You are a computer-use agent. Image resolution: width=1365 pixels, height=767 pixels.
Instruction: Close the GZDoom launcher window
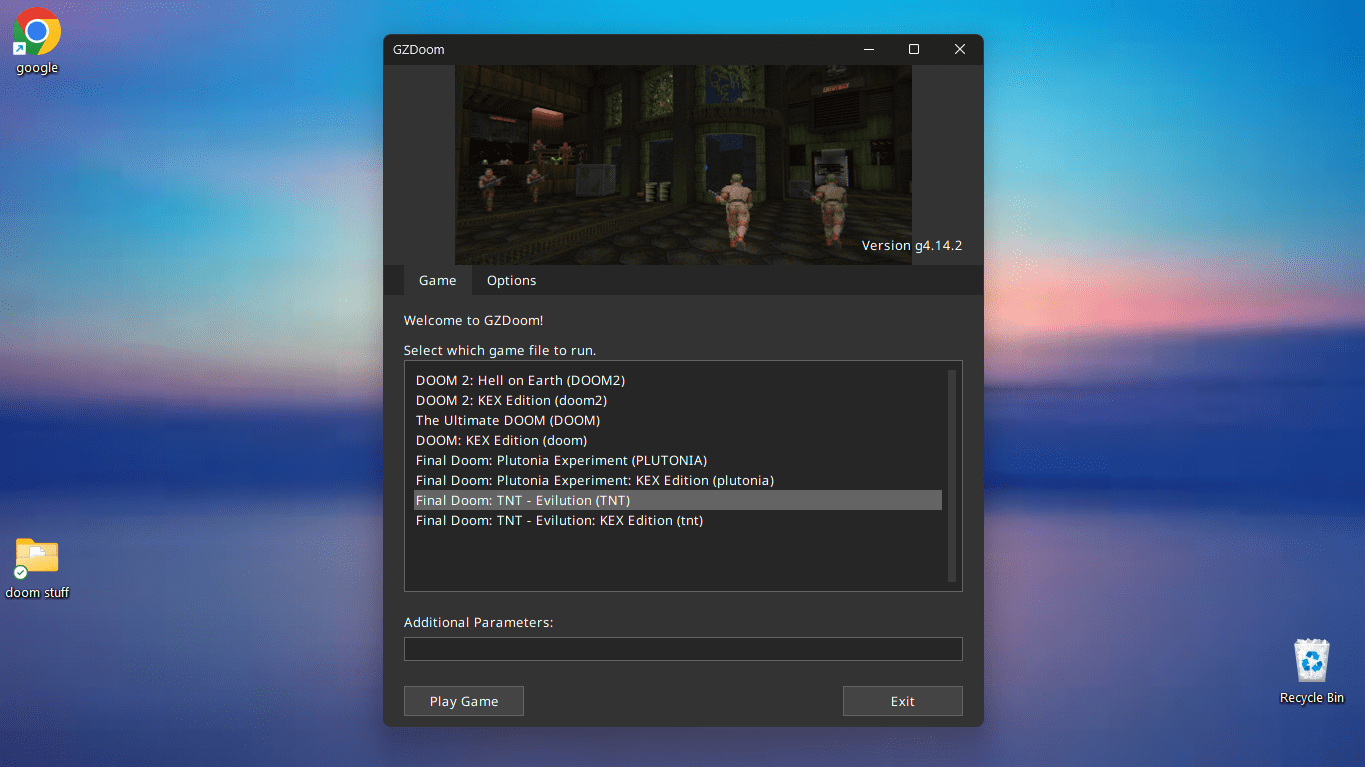tap(959, 49)
